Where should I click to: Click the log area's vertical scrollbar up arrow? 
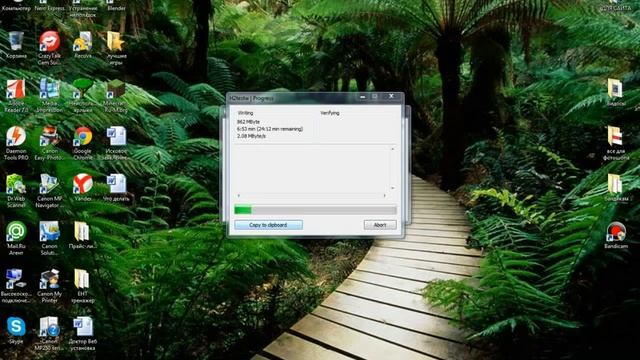[x=392, y=149]
